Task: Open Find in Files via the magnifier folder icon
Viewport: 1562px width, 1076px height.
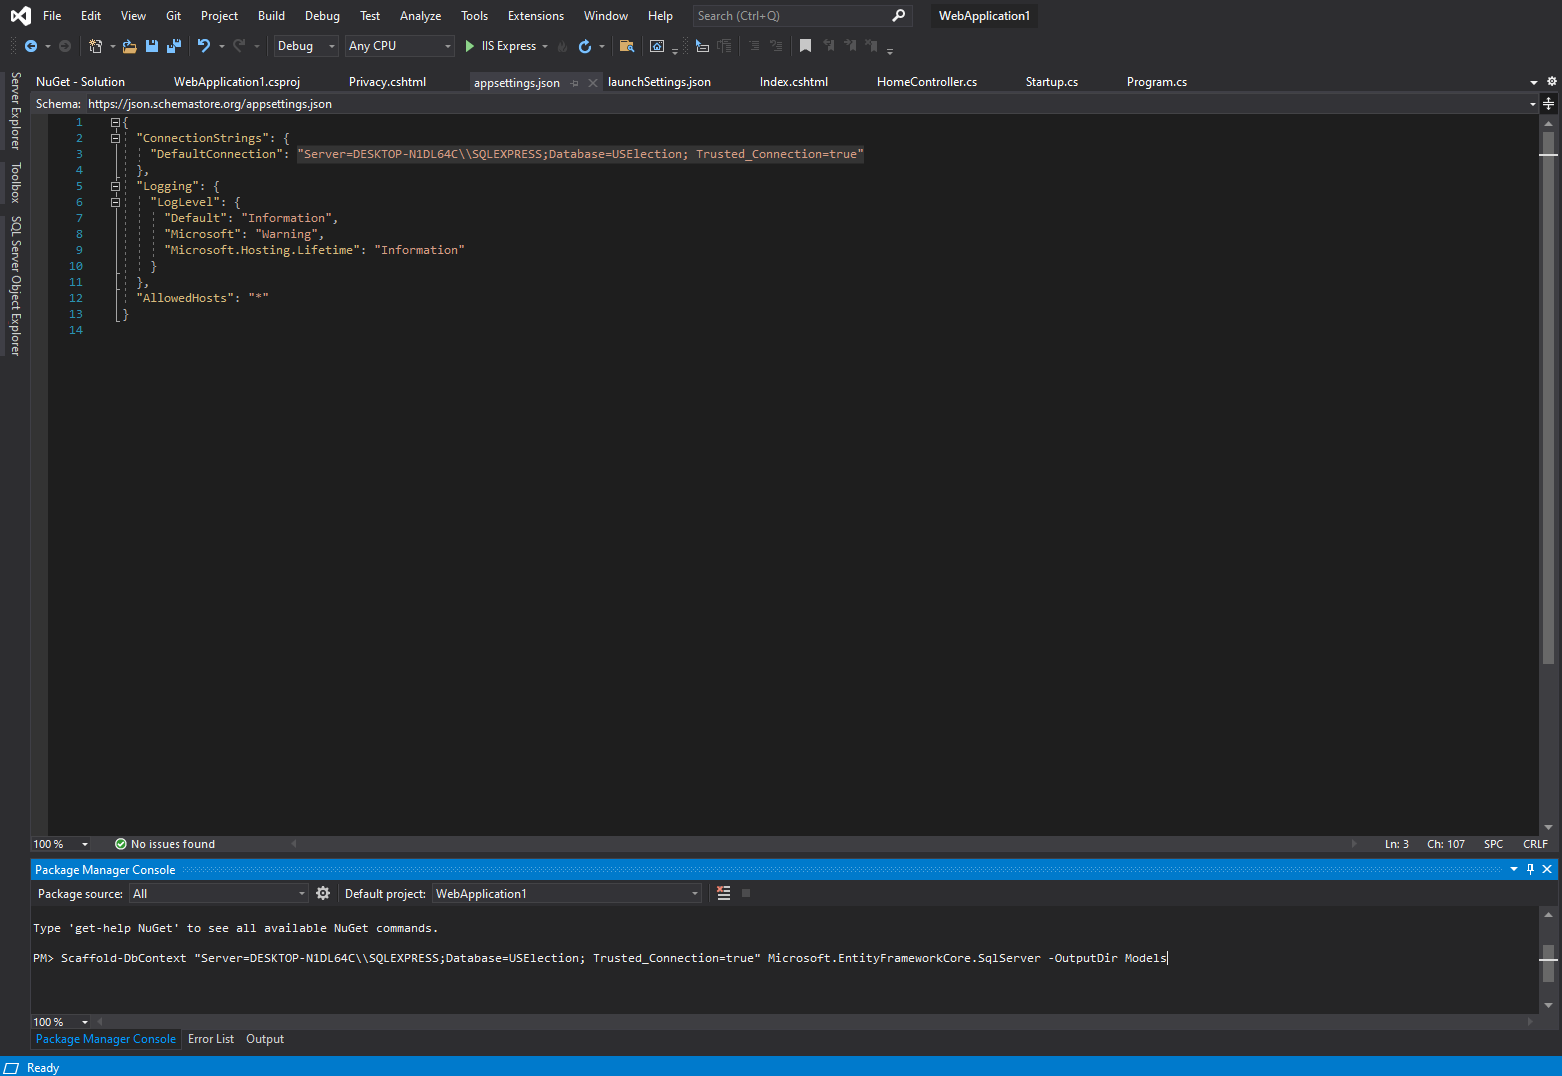Action: 627,46
